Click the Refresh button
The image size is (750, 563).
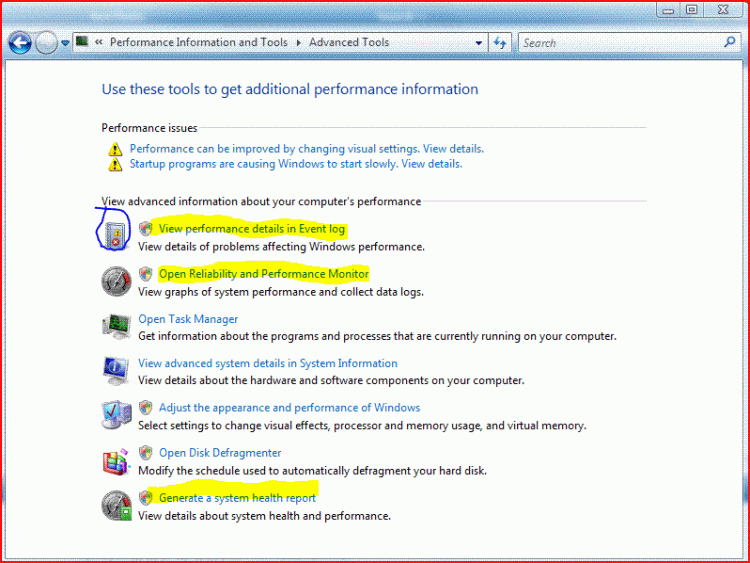pos(500,43)
